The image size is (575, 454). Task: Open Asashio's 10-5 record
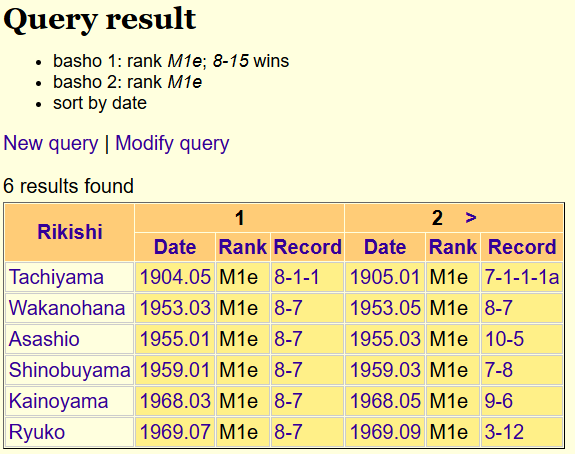(x=504, y=339)
